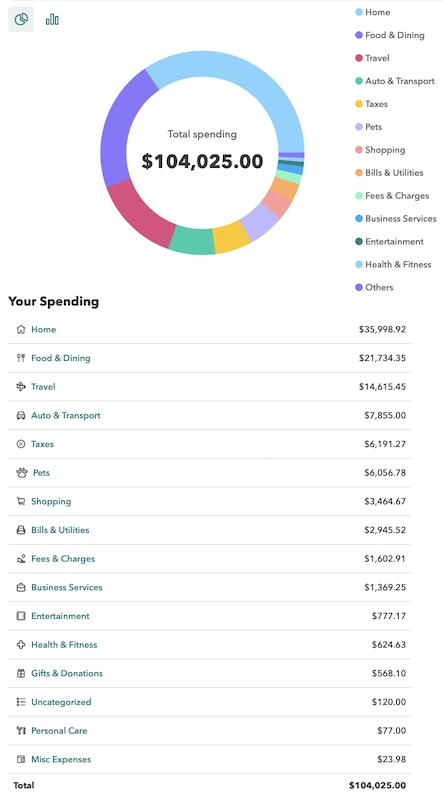This screenshot has width=443, height=800.
Task: Open the Bills & Utilities category link
Action: coord(60,530)
